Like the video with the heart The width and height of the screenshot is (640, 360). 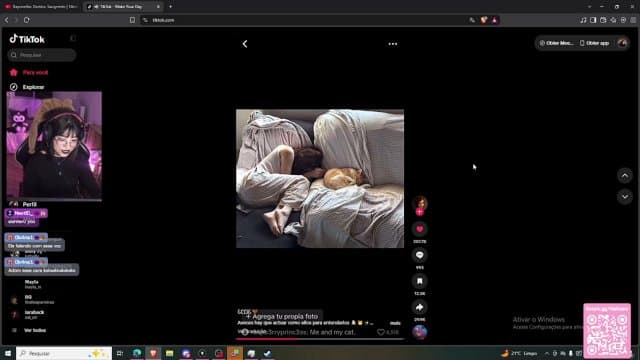(x=420, y=229)
